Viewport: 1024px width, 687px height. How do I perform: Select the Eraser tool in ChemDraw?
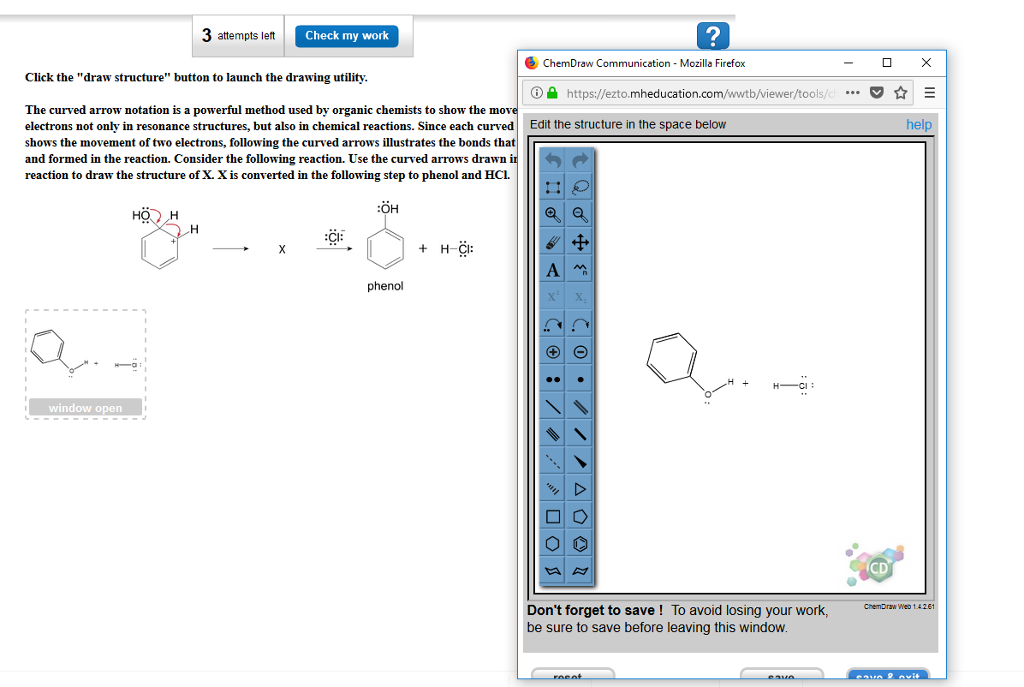tap(551, 240)
